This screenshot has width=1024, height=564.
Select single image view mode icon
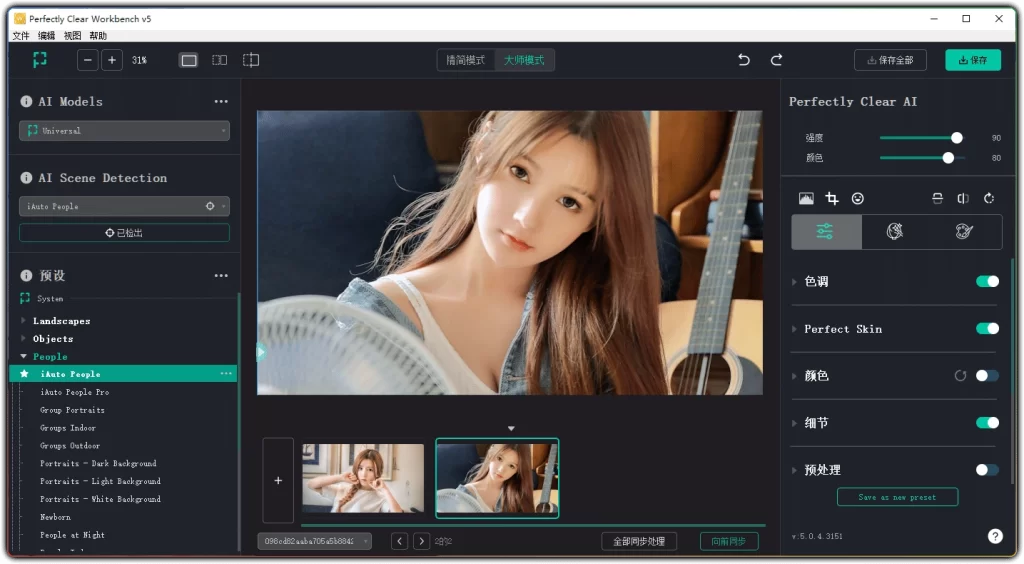tap(189, 60)
